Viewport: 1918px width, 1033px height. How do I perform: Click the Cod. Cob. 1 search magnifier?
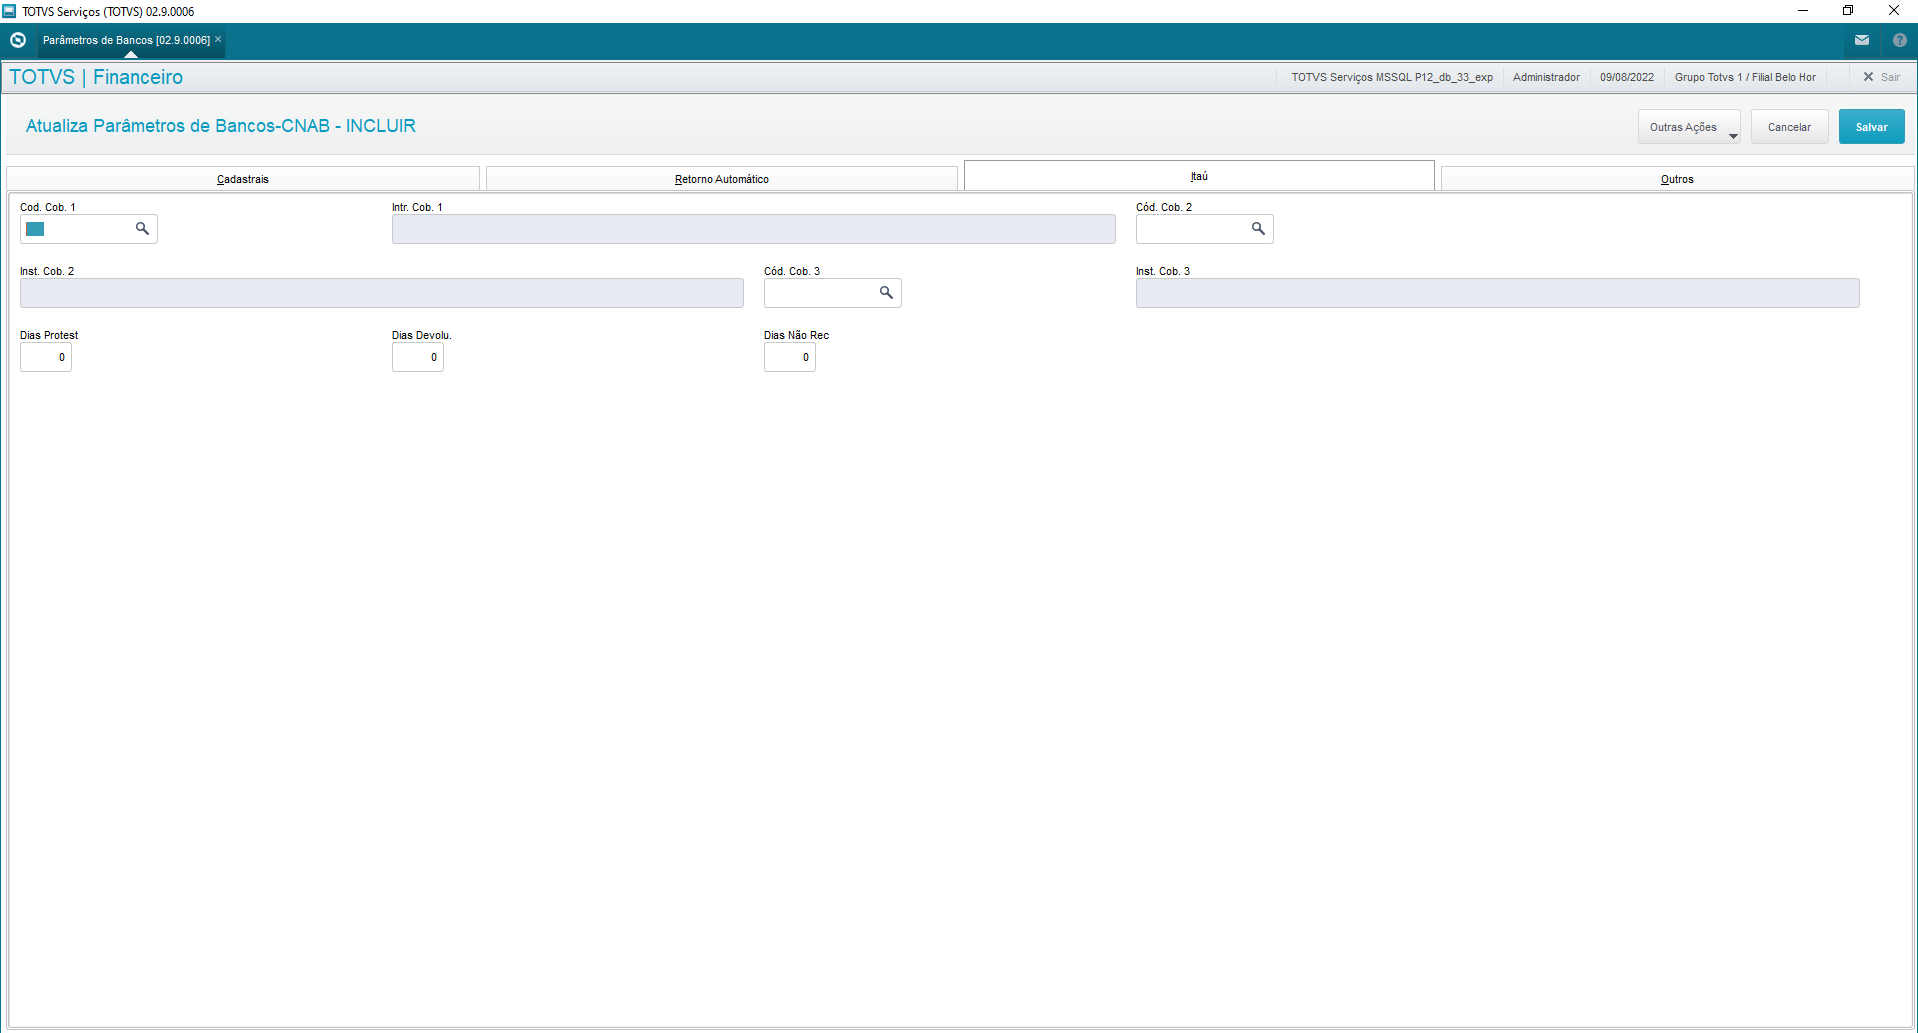(x=143, y=229)
